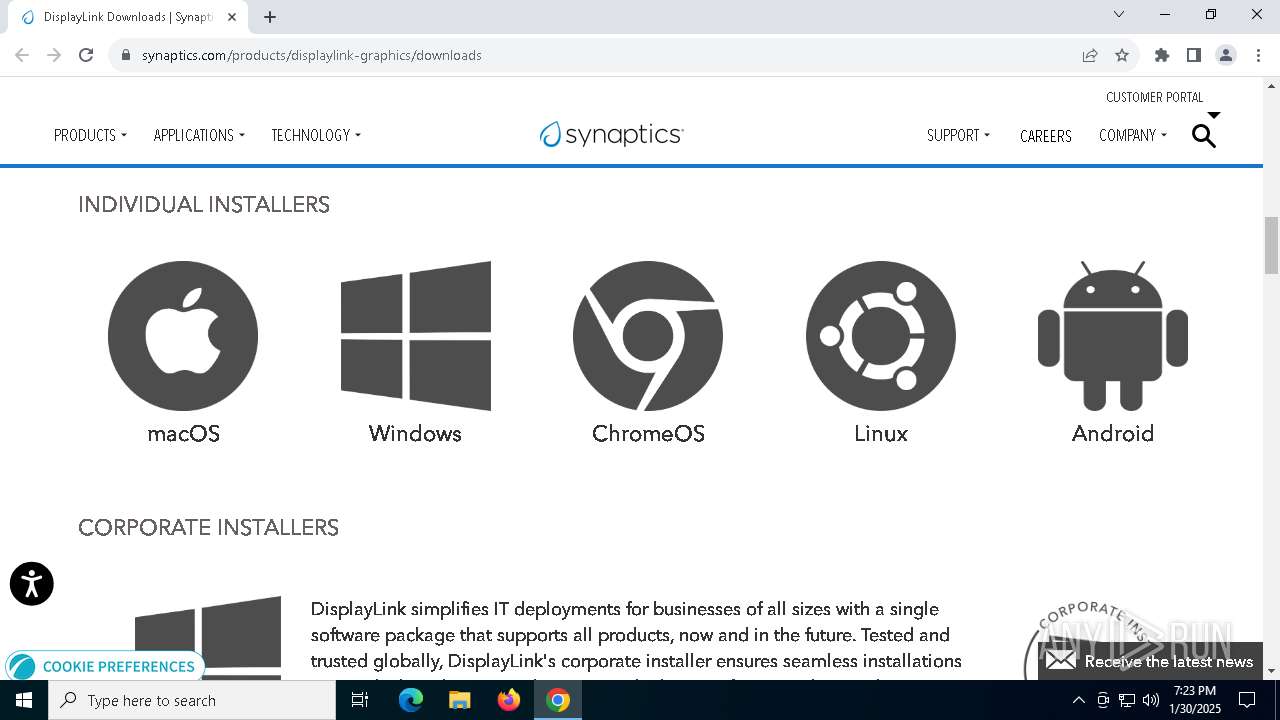The height and width of the screenshot is (720, 1280).
Task: Show hidden system tray icons
Action: (x=1078, y=700)
